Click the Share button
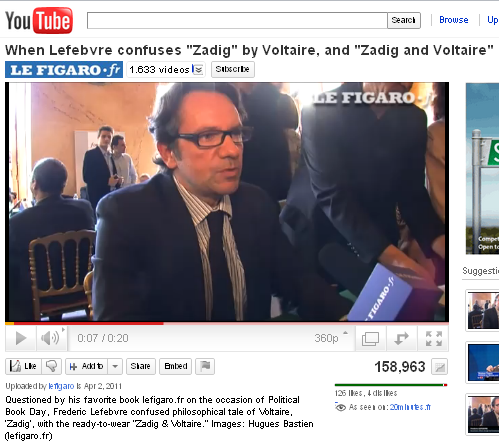The width and height of the screenshot is (499, 445). pyautogui.click(x=140, y=366)
